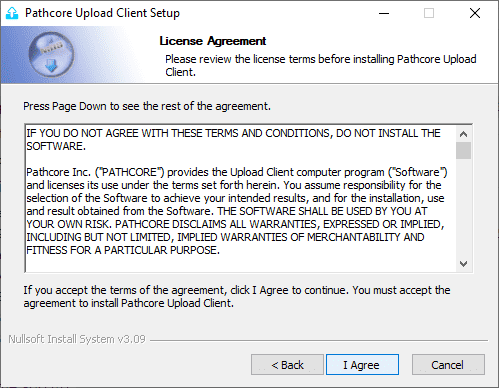The image size is (499, 388).
Task: Click the 'FITNESS FOR A PARTICULAR PURPOSE.' line
Action: [x=123, y=250]
